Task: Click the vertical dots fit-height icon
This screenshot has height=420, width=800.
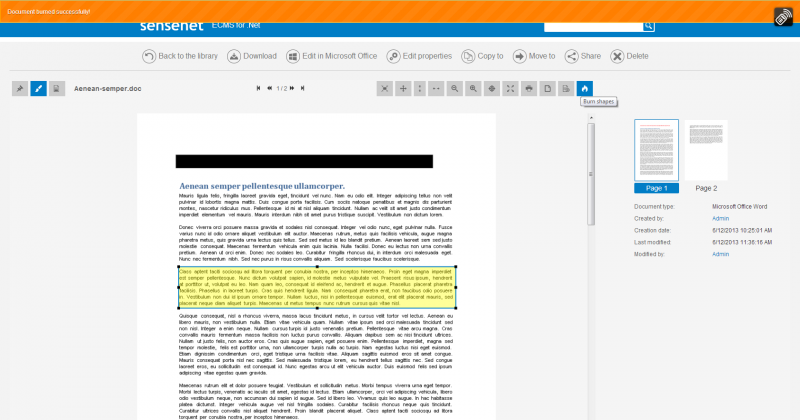Action: tap(420, 89)
